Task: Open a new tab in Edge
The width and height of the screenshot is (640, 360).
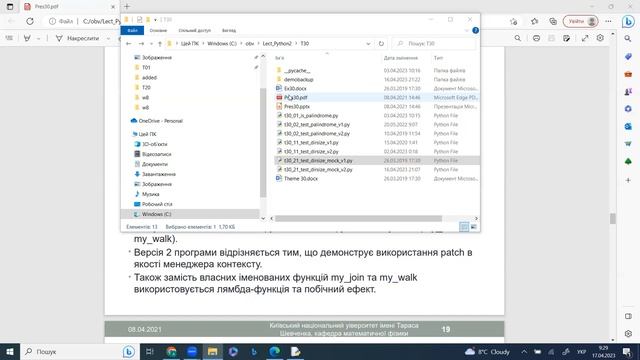Action: coord(127,7)
